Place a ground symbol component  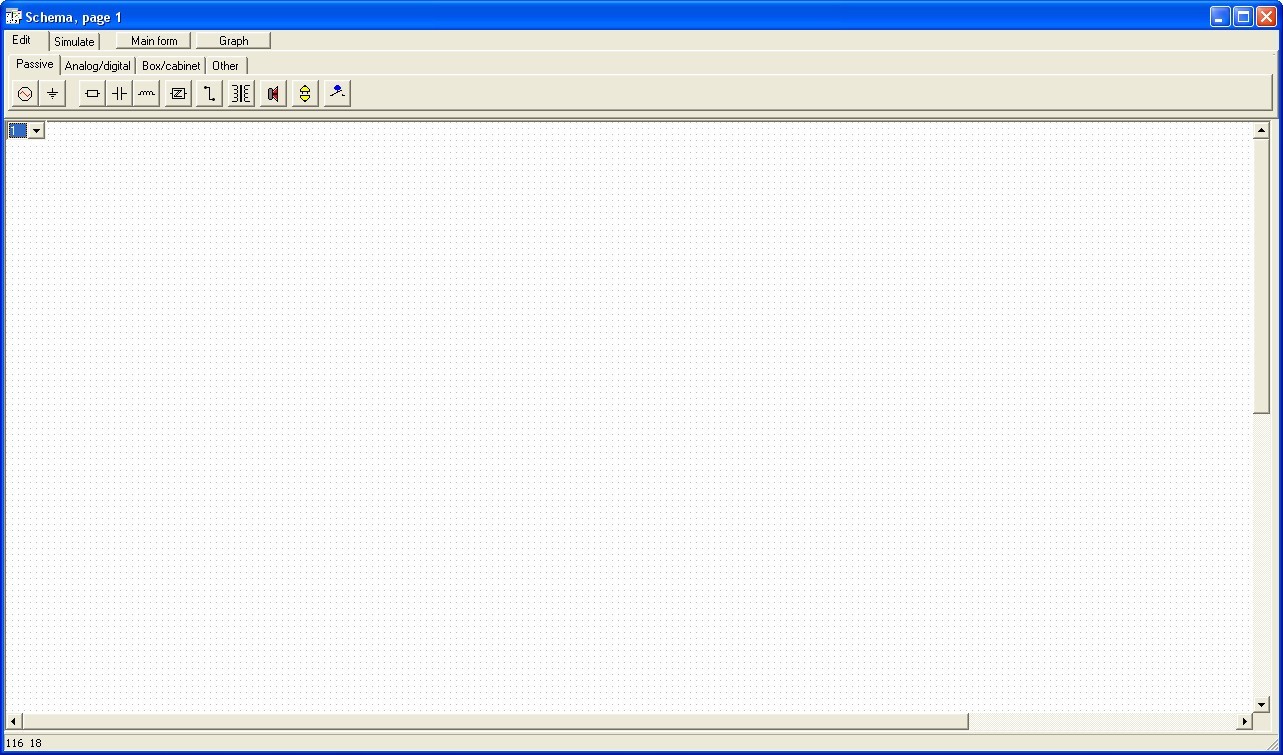pyautogui.click(x=52, y=94)
